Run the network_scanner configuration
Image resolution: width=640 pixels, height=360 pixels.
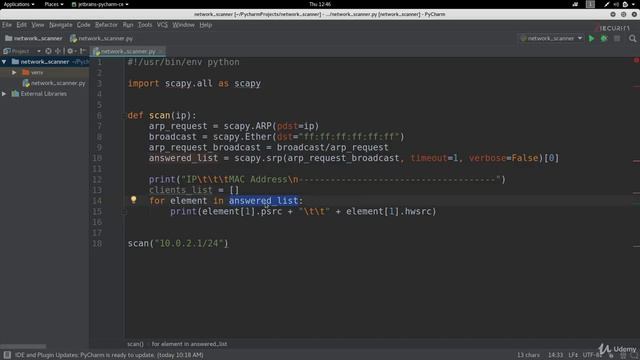[x=591, y=38]
